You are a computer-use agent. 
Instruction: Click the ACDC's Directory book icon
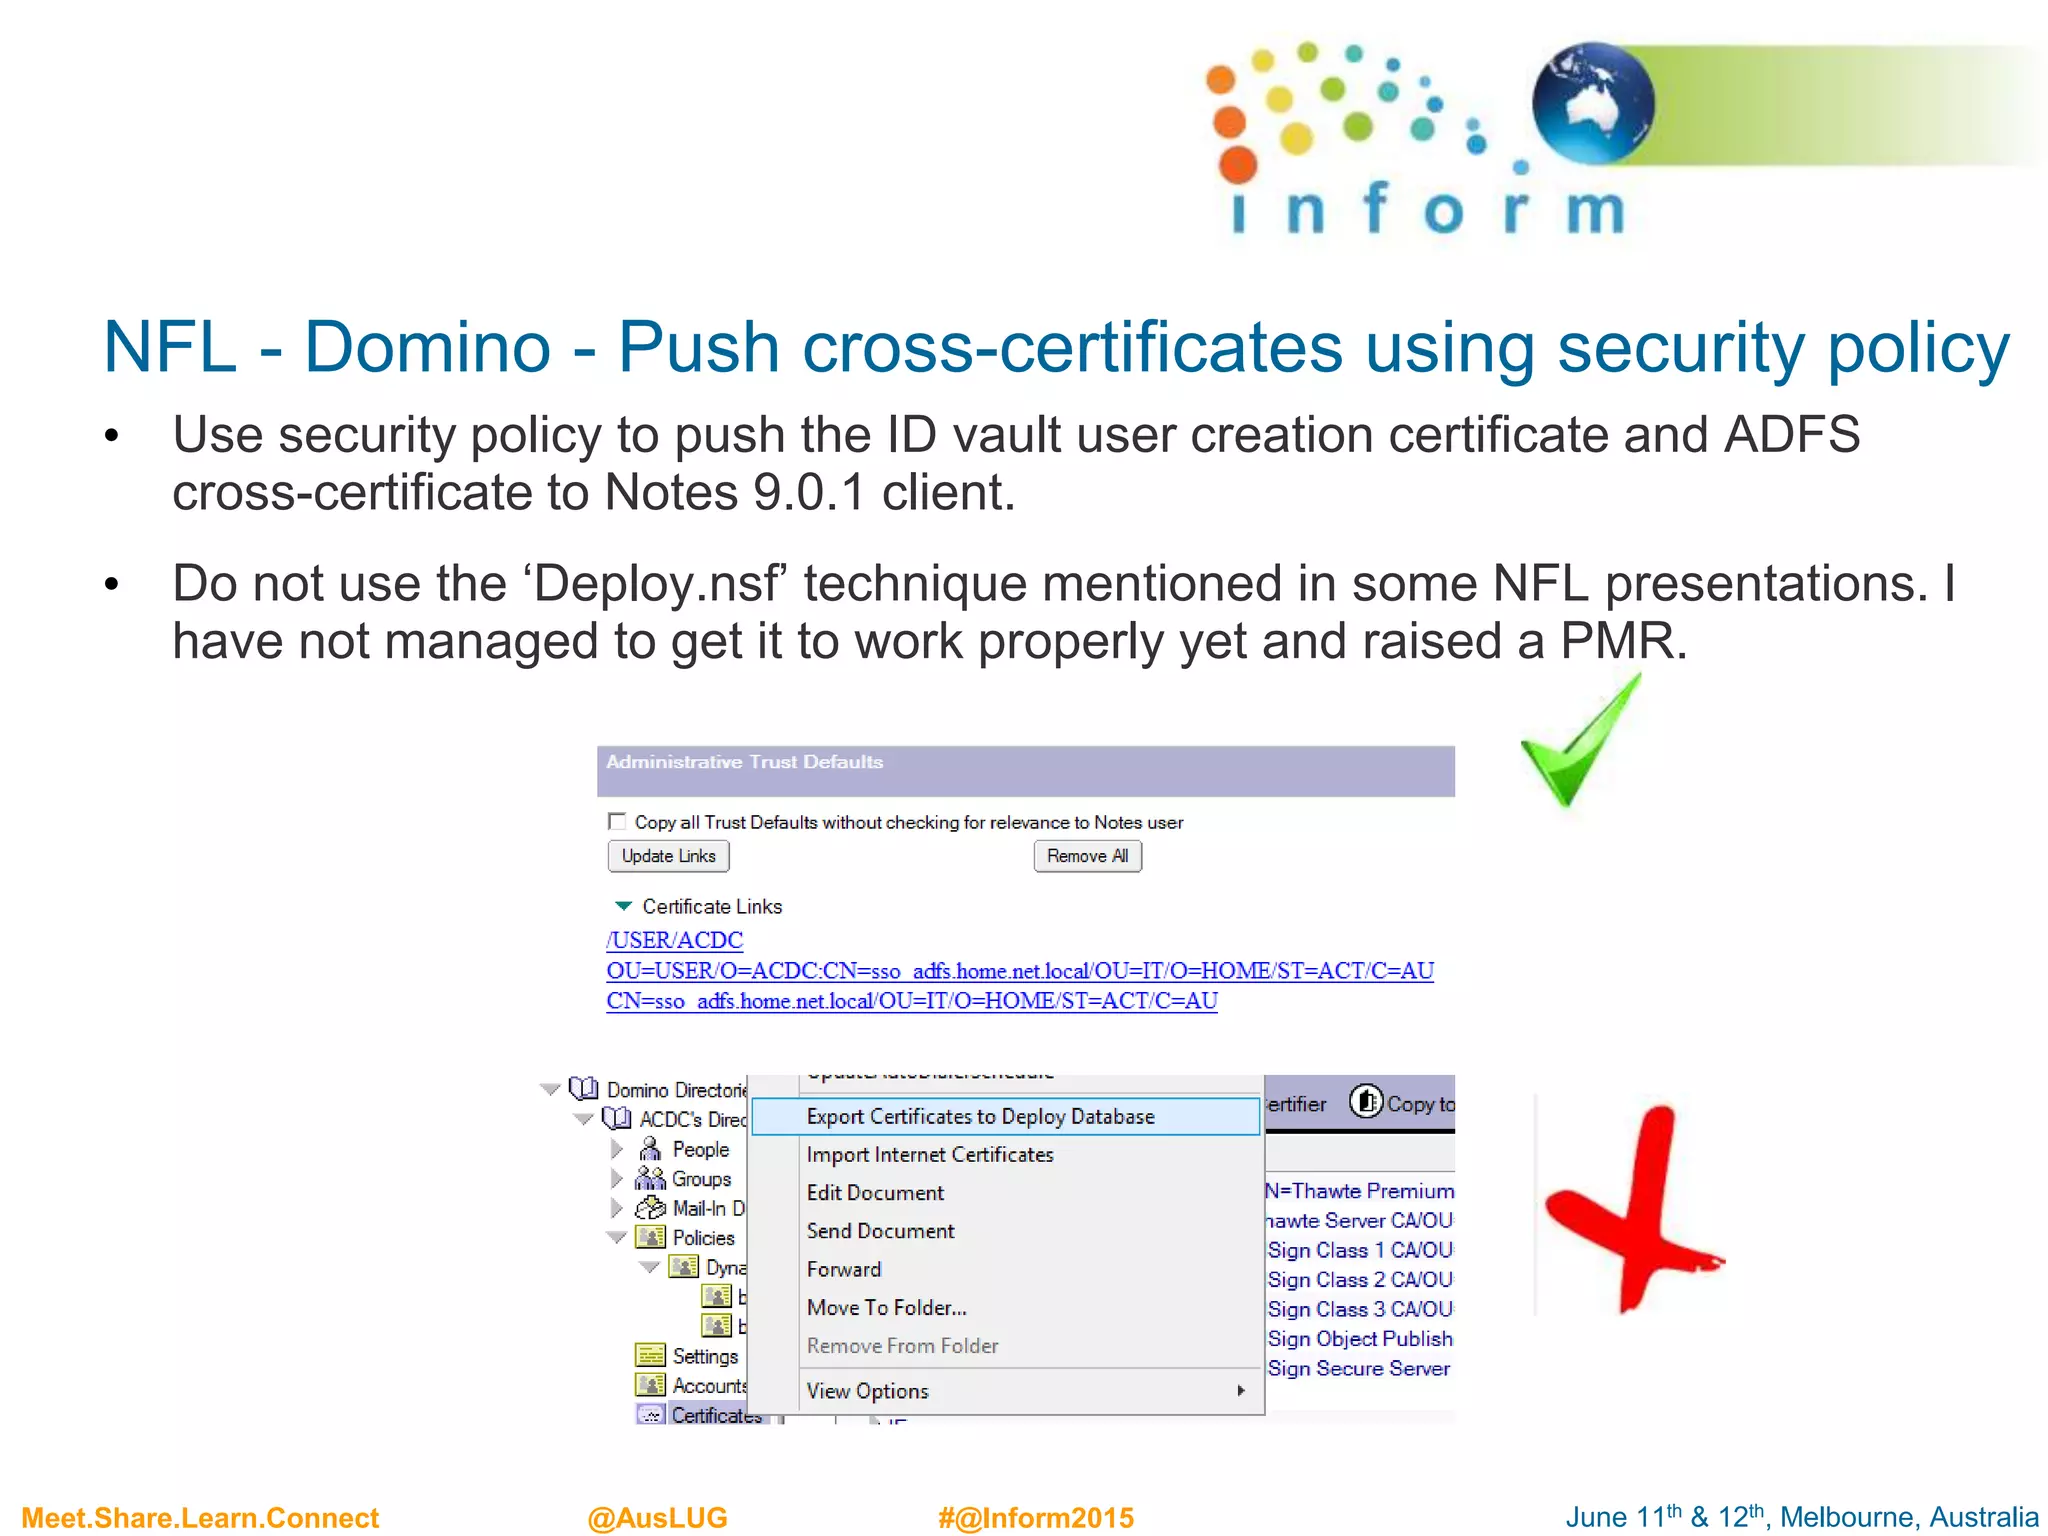pyautogui.click(x=617, y=1118)
